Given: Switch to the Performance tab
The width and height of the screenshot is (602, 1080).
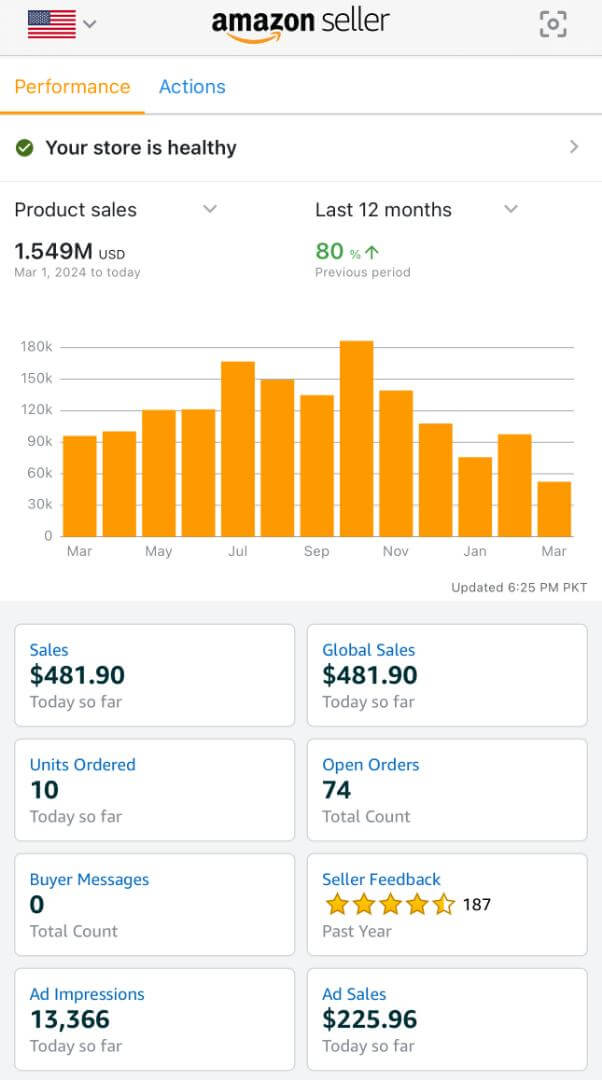Looking at the screenshot, I should pyautogui.click(x=72, y=86).
